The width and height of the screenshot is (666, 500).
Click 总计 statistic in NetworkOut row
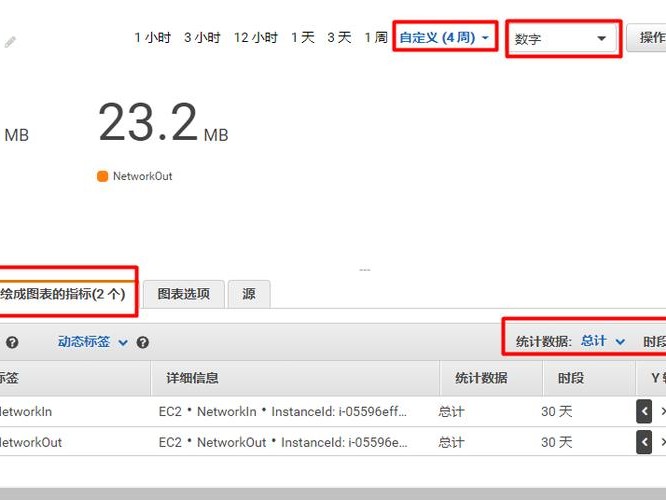click(x=452, y=443)
